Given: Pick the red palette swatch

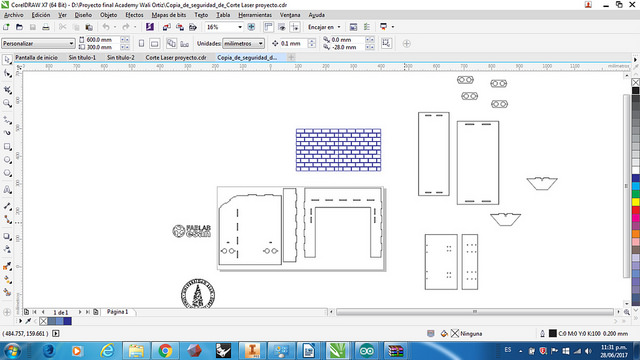Looking at the screenshot, I should (x=636, y=210).
